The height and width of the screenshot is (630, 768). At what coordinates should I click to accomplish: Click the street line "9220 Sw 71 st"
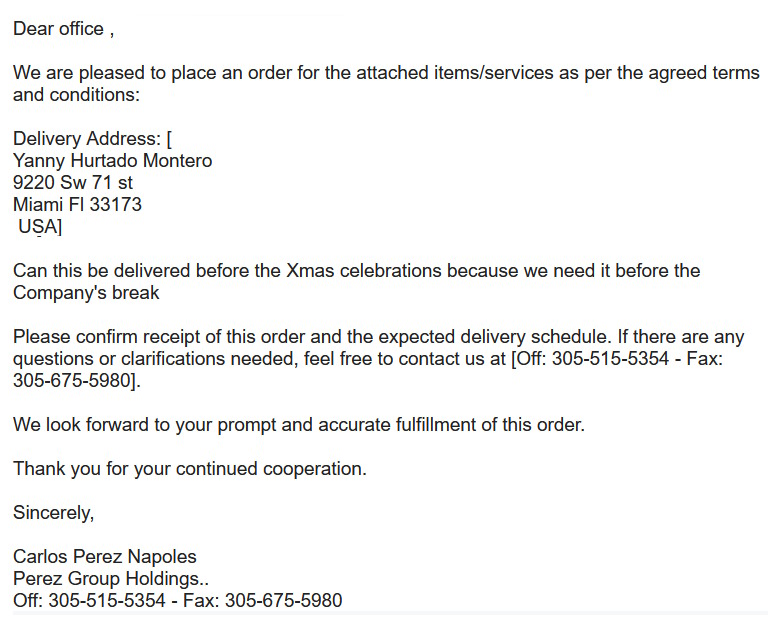(73, 183)
